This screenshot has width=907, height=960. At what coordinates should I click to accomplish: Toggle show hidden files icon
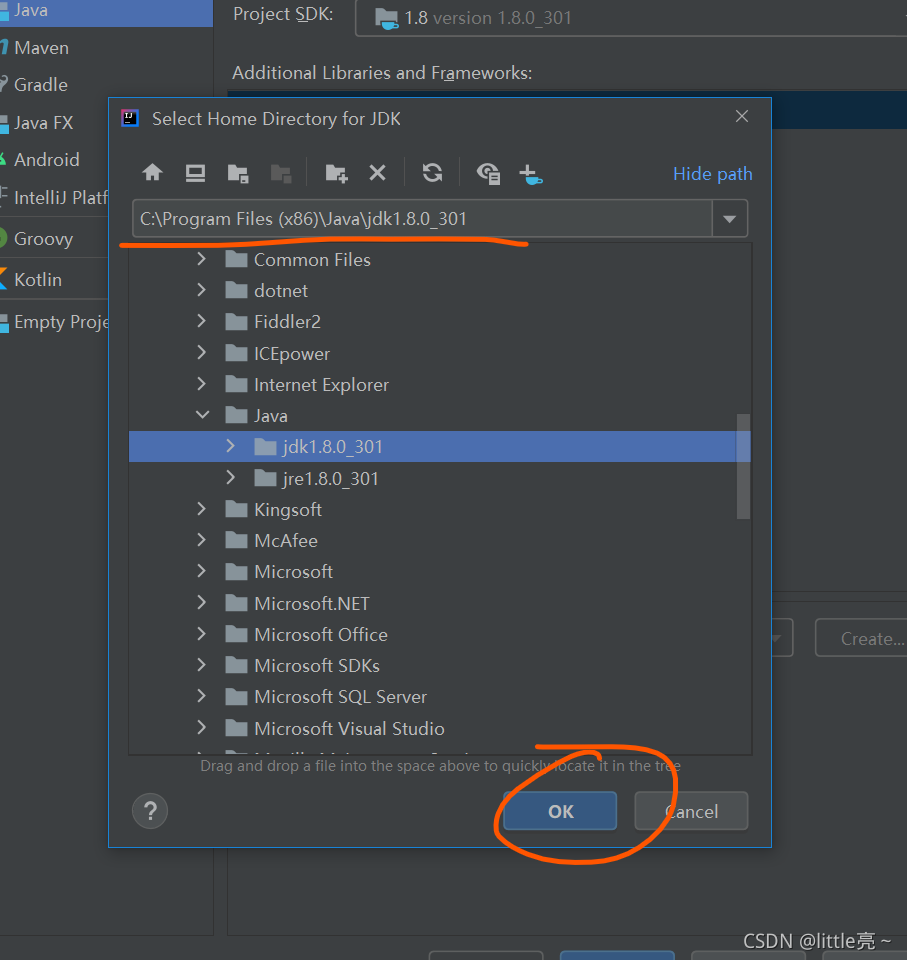click(x=488, y=173)
